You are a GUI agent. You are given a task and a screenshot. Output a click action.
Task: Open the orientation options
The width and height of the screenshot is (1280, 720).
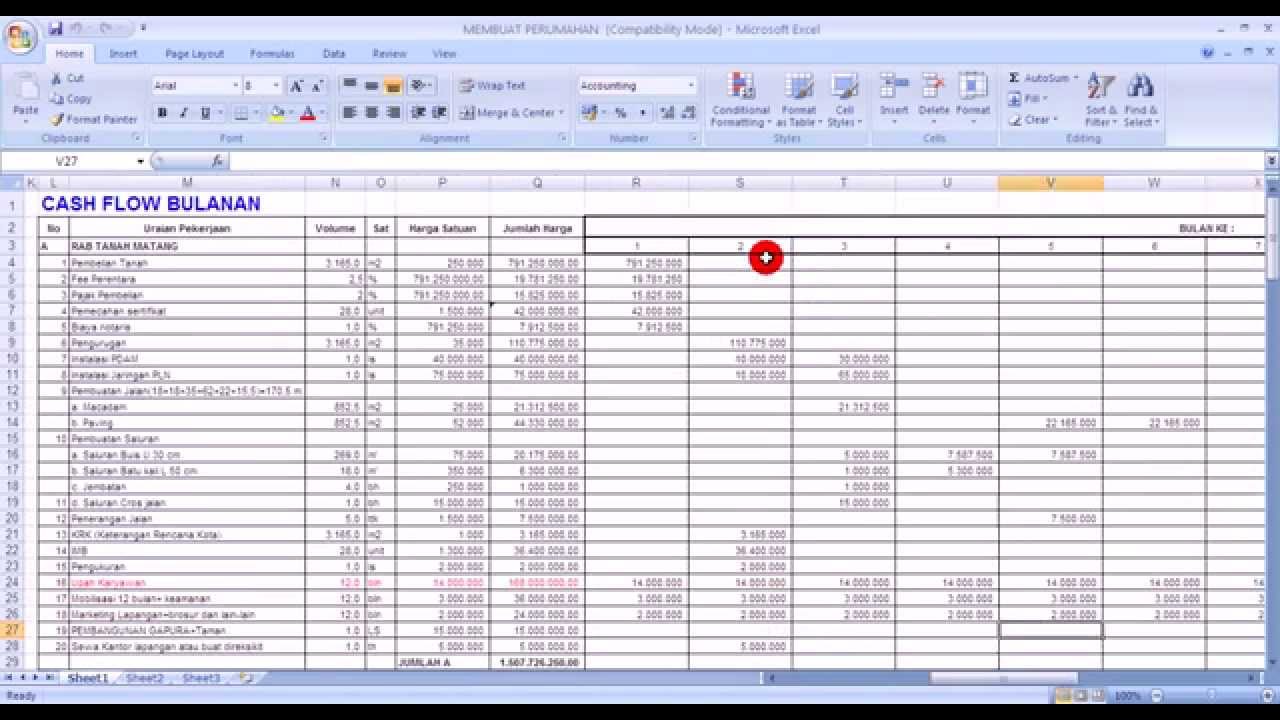421,86
